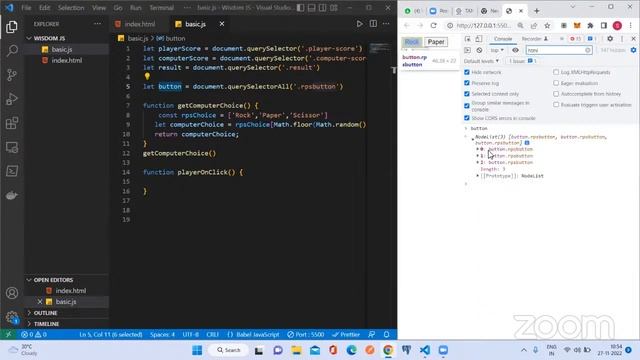Toggle the primary side bar layout icon

[x=300, y=7]
